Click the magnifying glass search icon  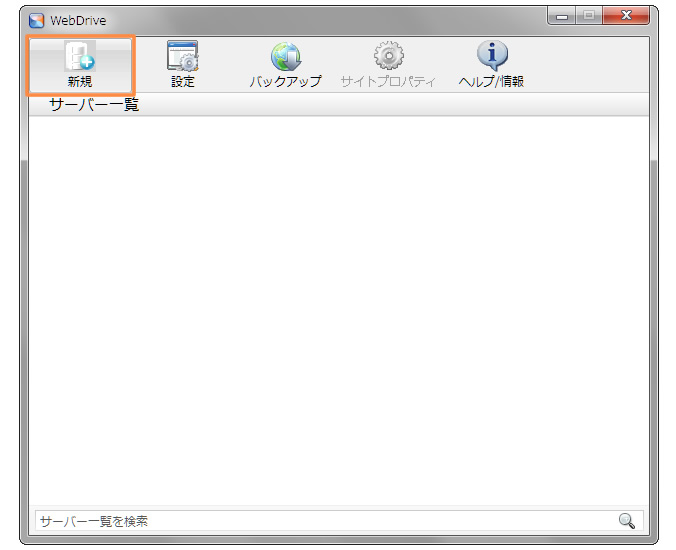[x=627, y=521]
